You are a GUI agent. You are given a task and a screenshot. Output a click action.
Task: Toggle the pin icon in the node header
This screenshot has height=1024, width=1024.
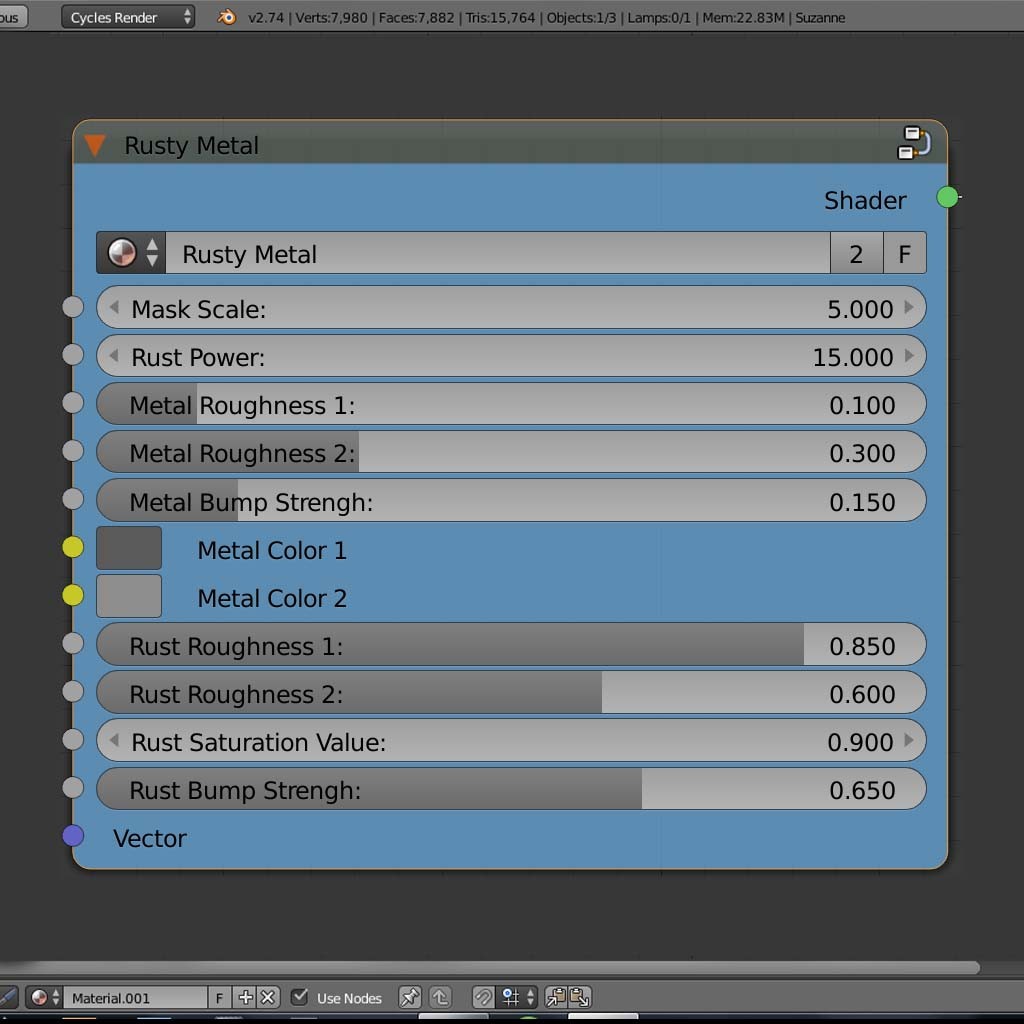pos(409,997)
